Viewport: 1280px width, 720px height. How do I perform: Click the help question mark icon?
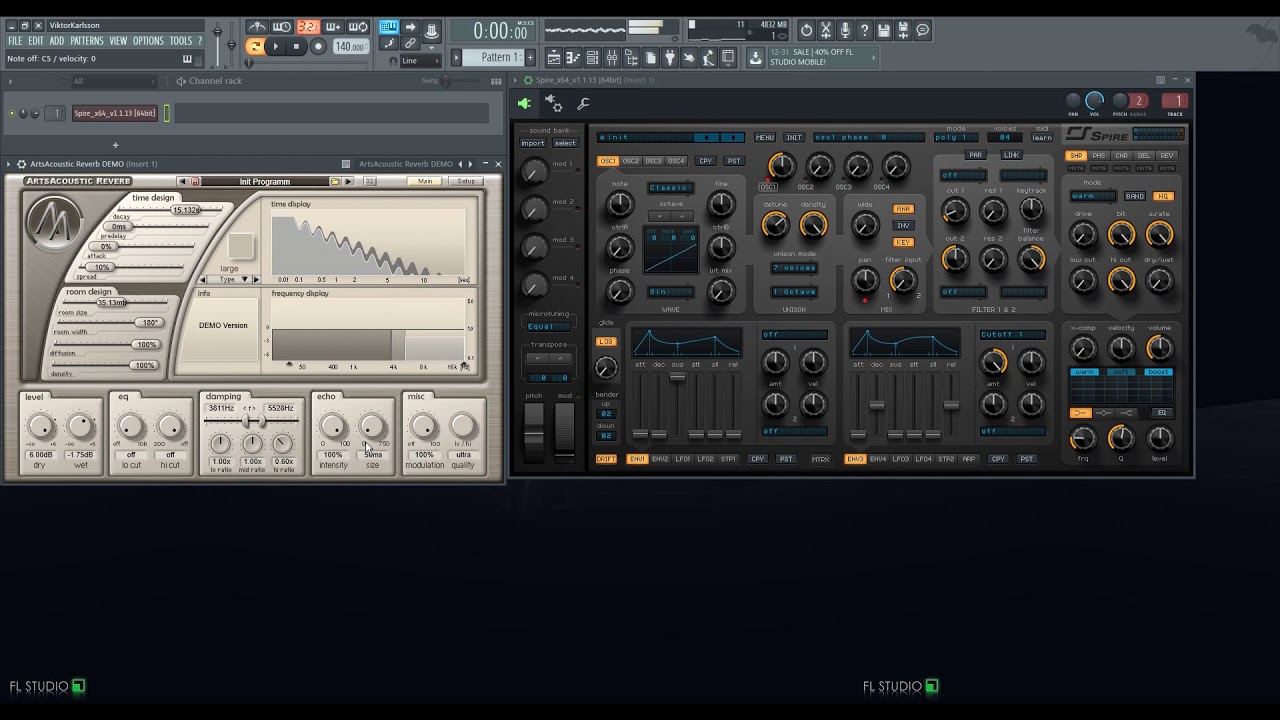[864, 30]
